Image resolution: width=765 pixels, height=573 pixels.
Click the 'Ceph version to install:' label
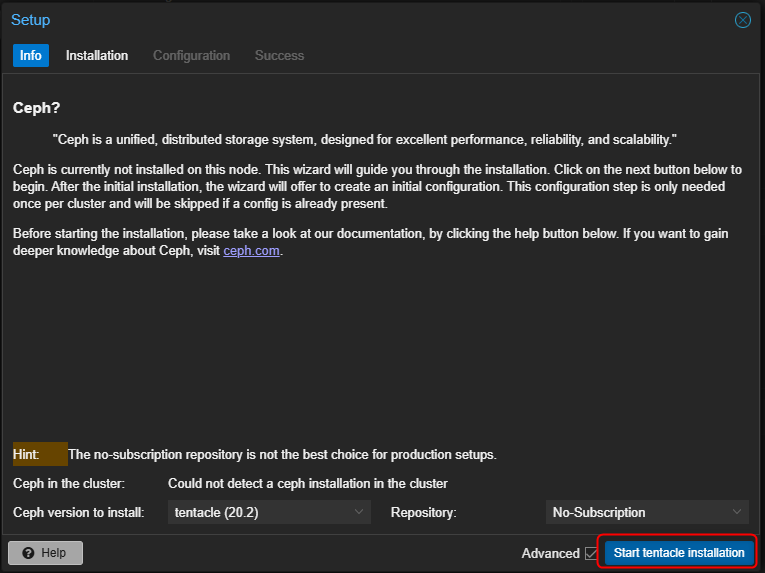pos(79,512)
